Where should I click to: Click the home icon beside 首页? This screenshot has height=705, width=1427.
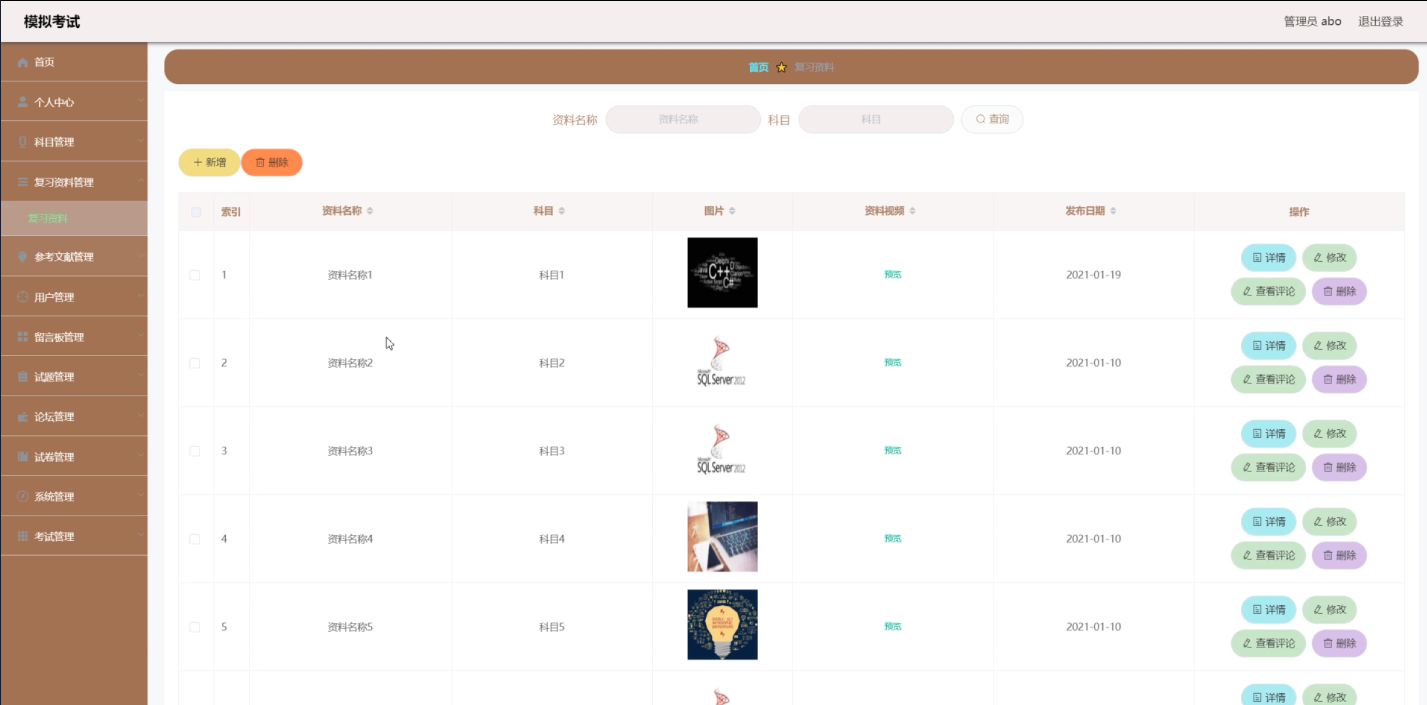pos(23,62)
